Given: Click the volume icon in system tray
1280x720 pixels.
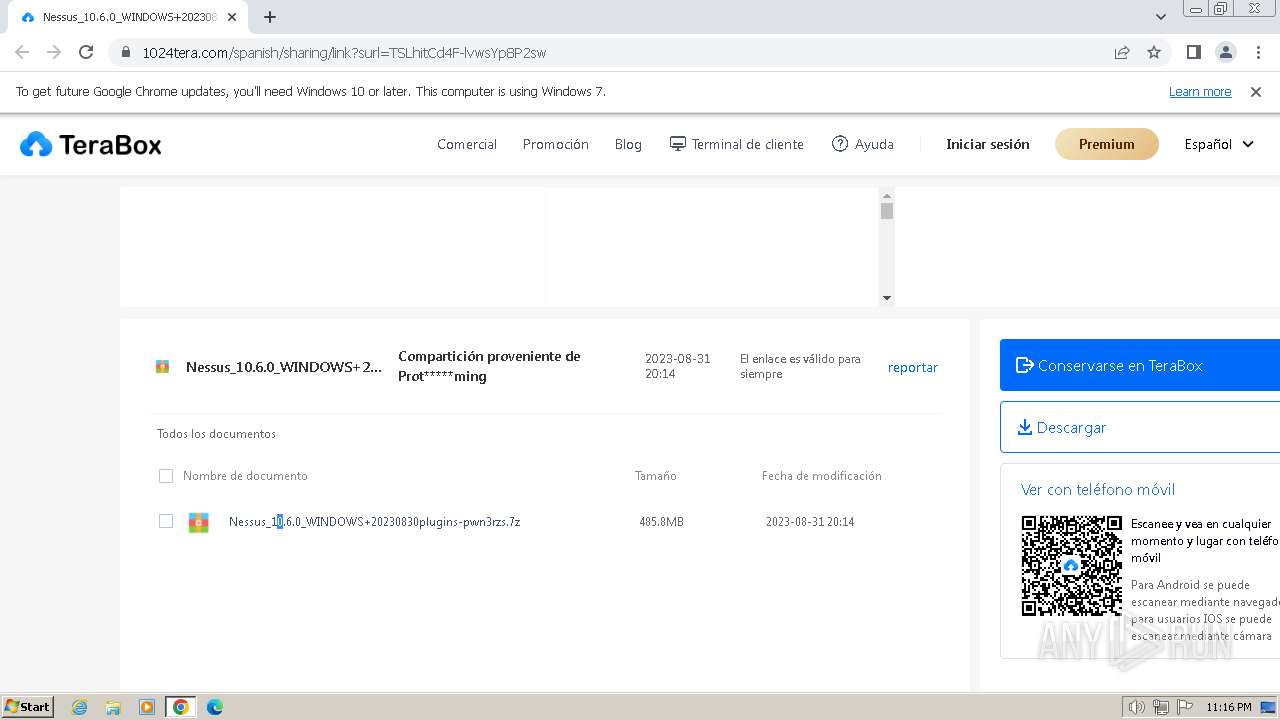Looking at the screenshot, I should click(1136, 707).
